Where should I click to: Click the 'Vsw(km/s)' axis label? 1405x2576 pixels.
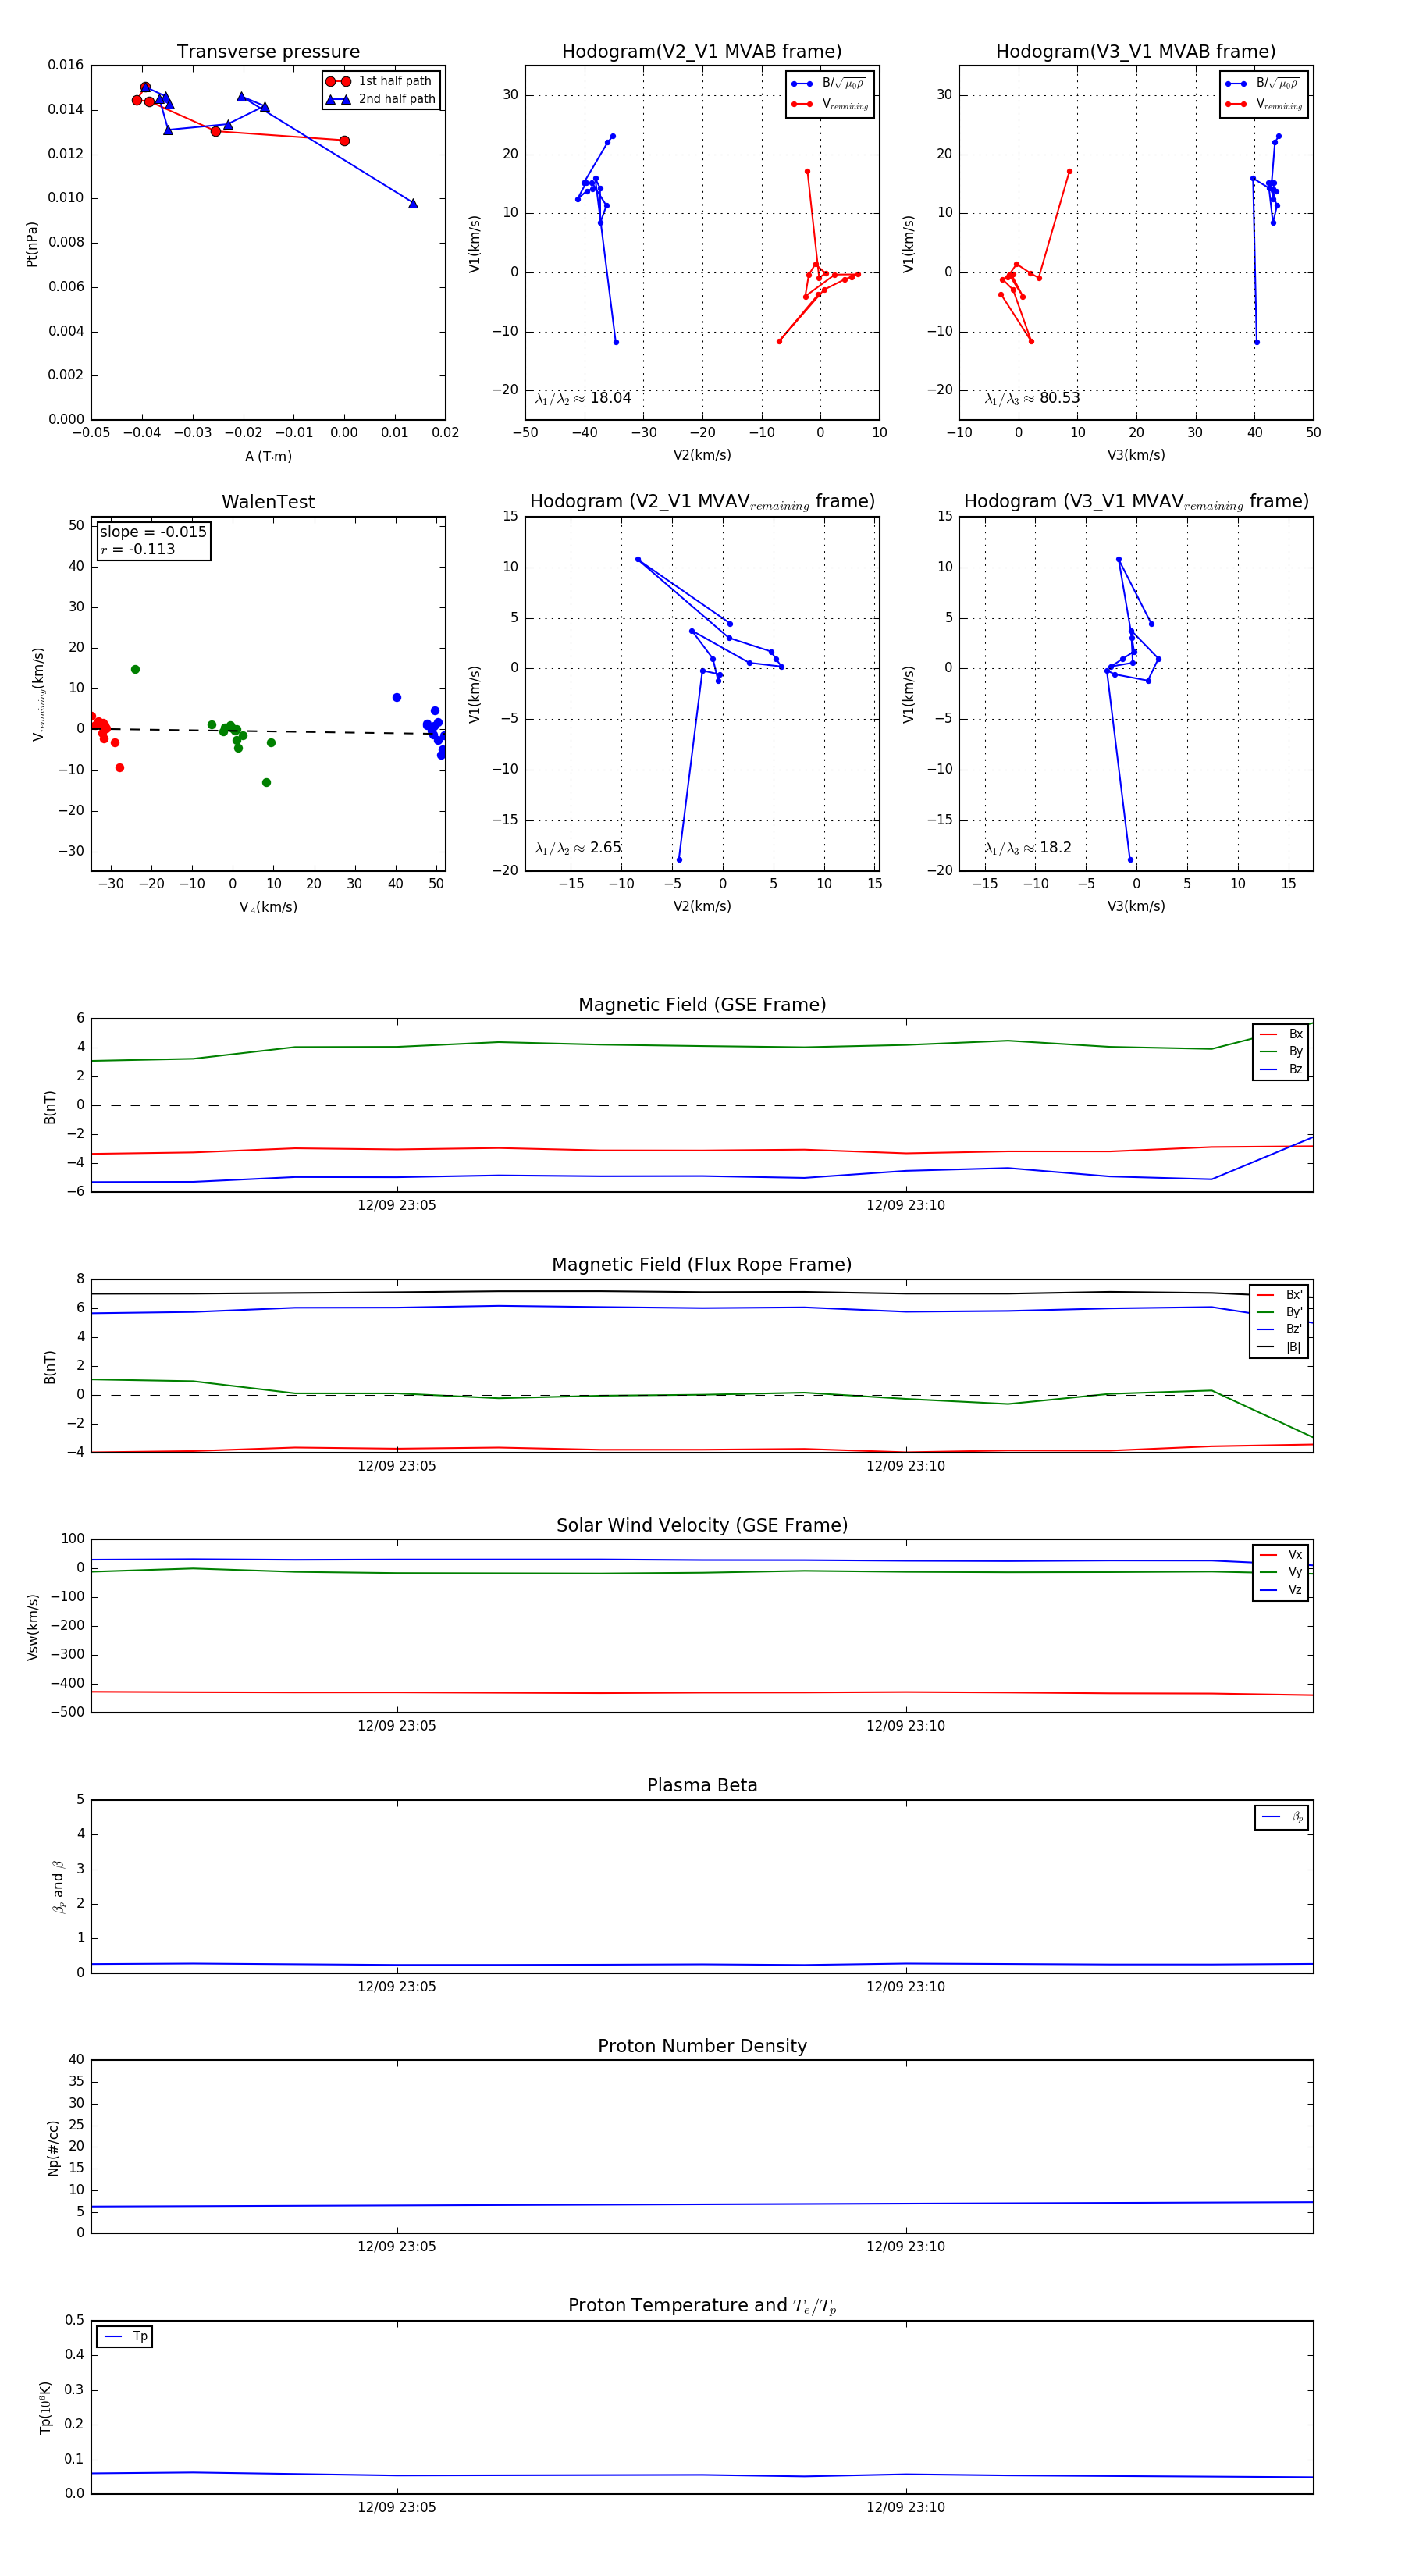point(32,1628)
